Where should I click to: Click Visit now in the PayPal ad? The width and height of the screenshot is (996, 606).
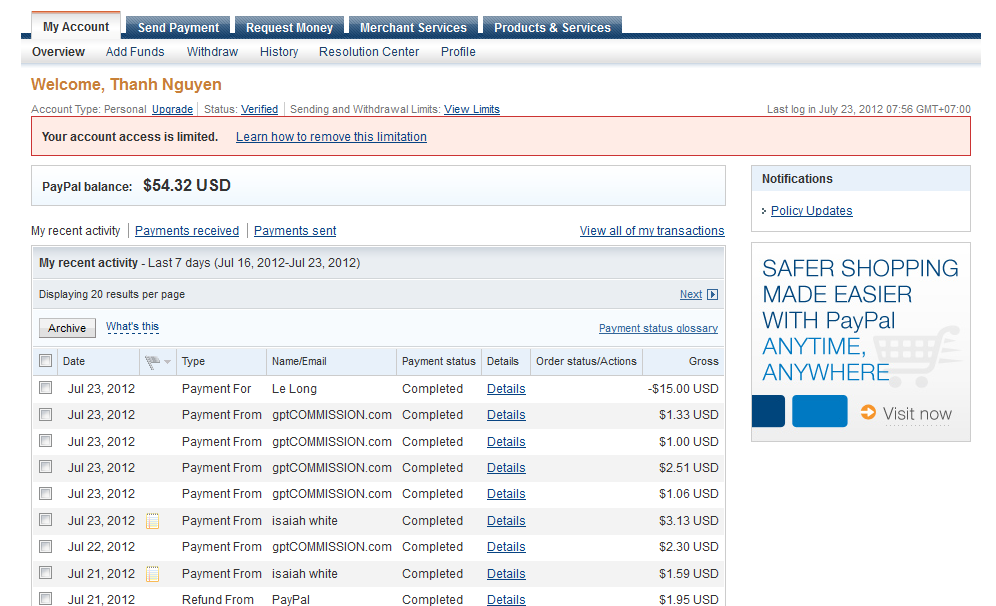[917, 414]
